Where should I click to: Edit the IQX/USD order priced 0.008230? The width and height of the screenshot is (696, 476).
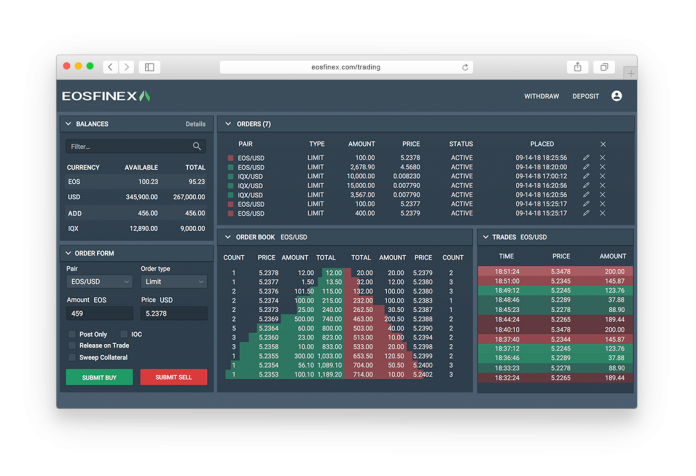tap(586, 176)
